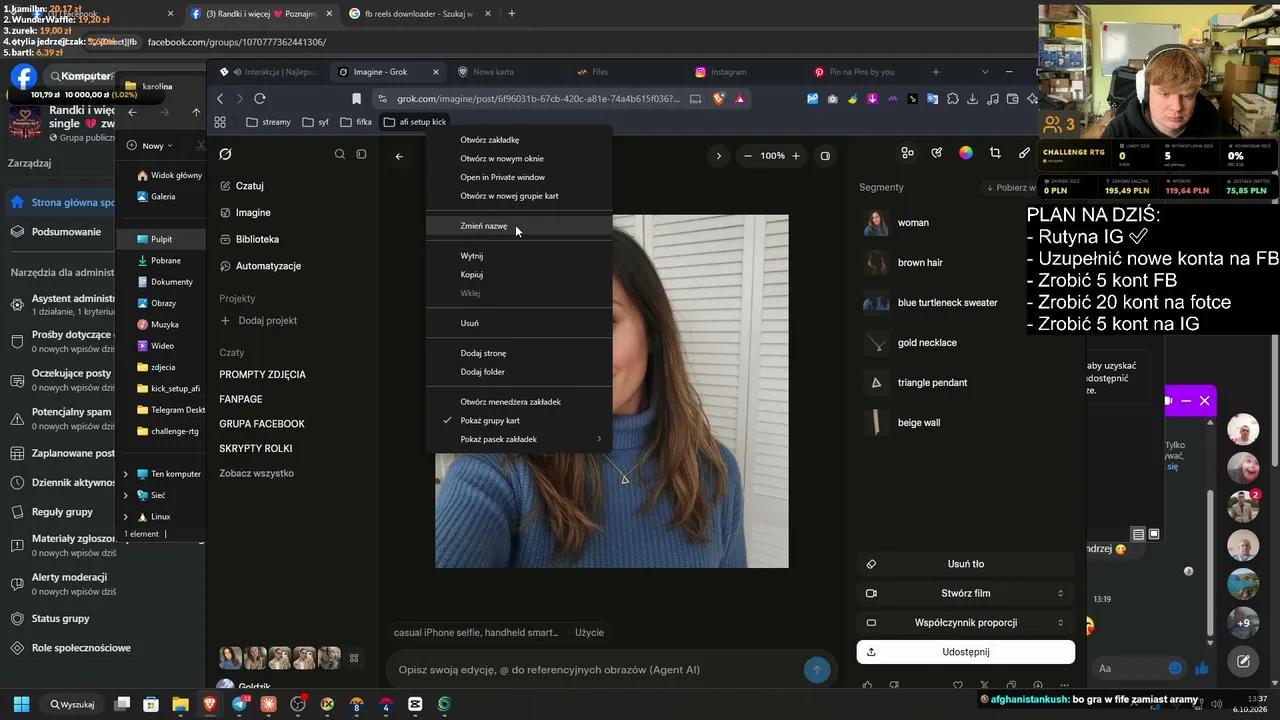
Task: Open the PROMPTY ZDJĘCIA chat
Action: (x=263, y=374)
